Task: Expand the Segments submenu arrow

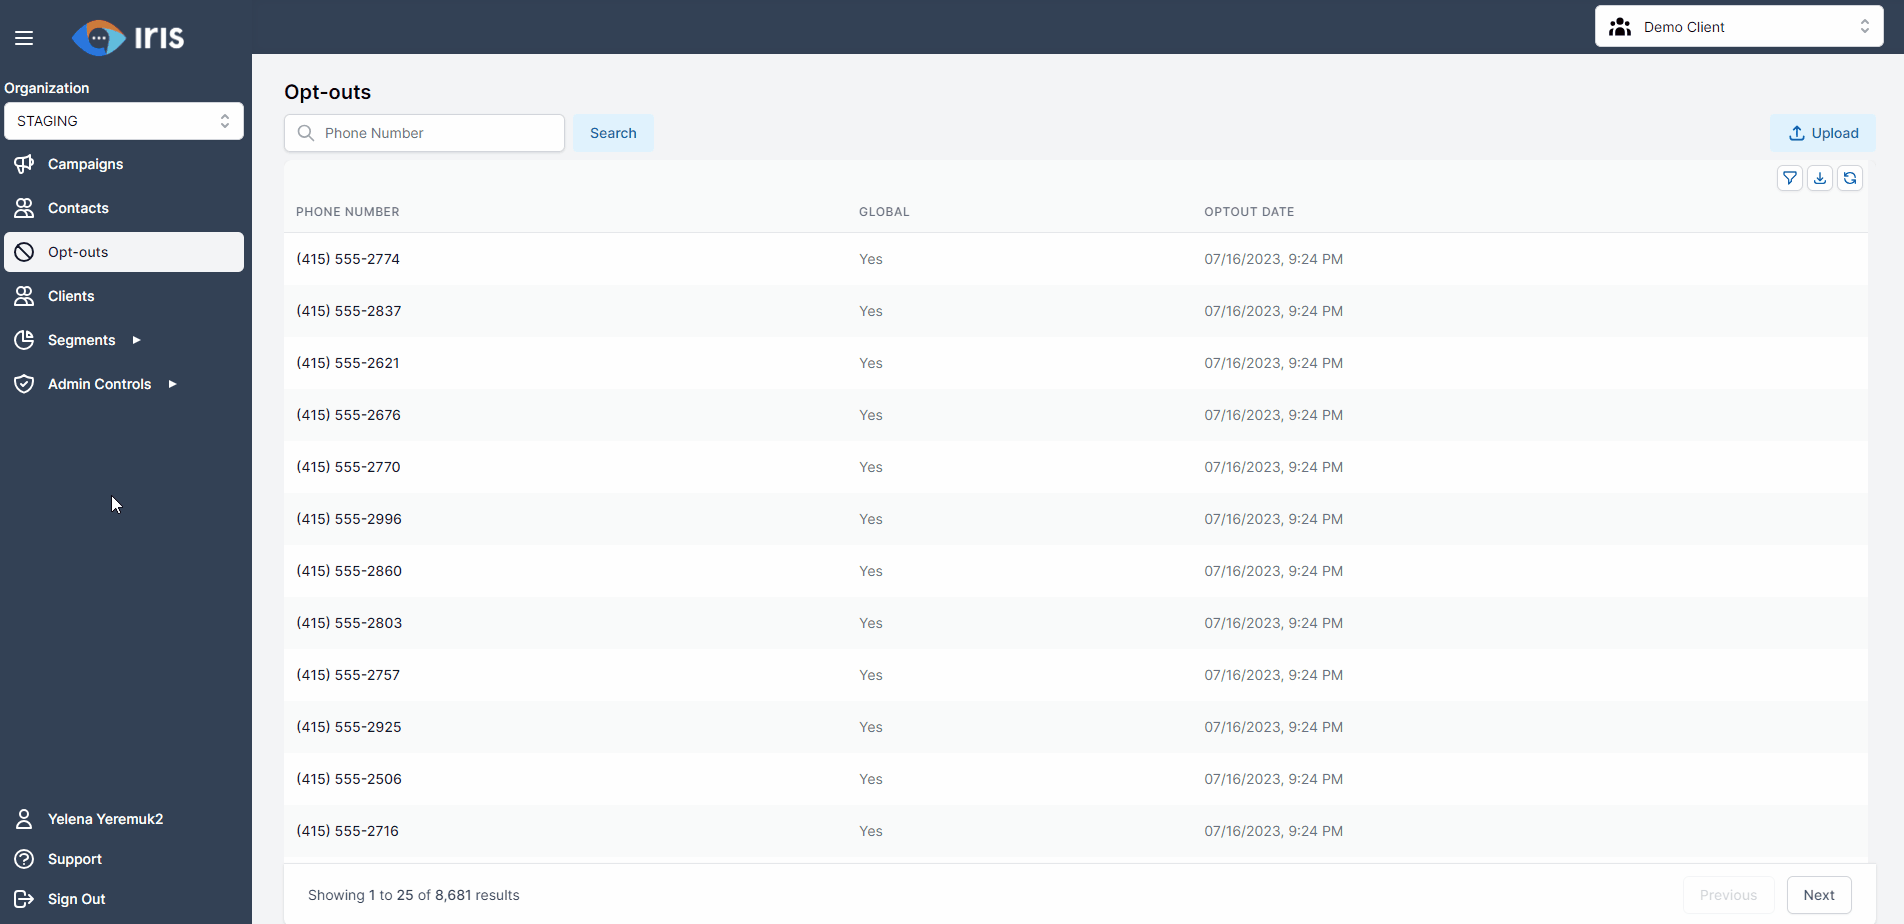Action: tap(136, 340)
